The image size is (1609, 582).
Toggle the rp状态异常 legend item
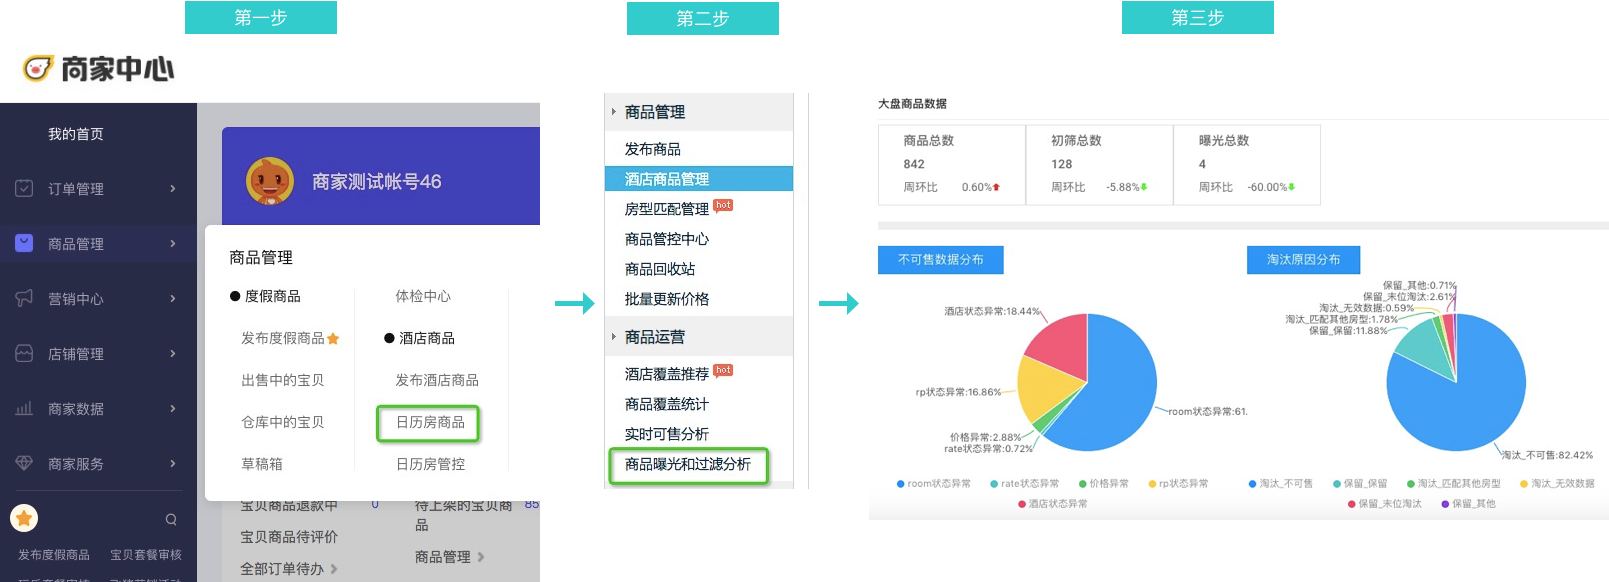[x=1178, y=483]
